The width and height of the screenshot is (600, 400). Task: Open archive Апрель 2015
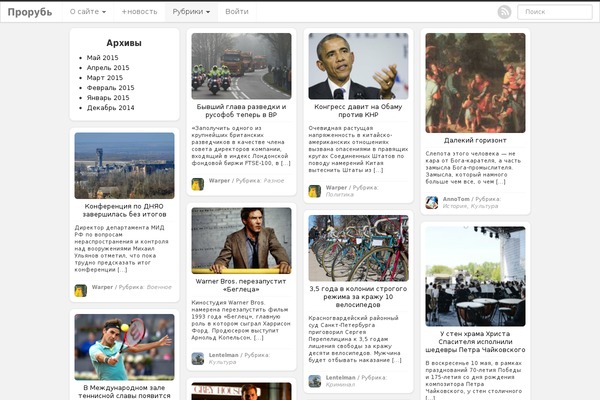pos(108,68)
